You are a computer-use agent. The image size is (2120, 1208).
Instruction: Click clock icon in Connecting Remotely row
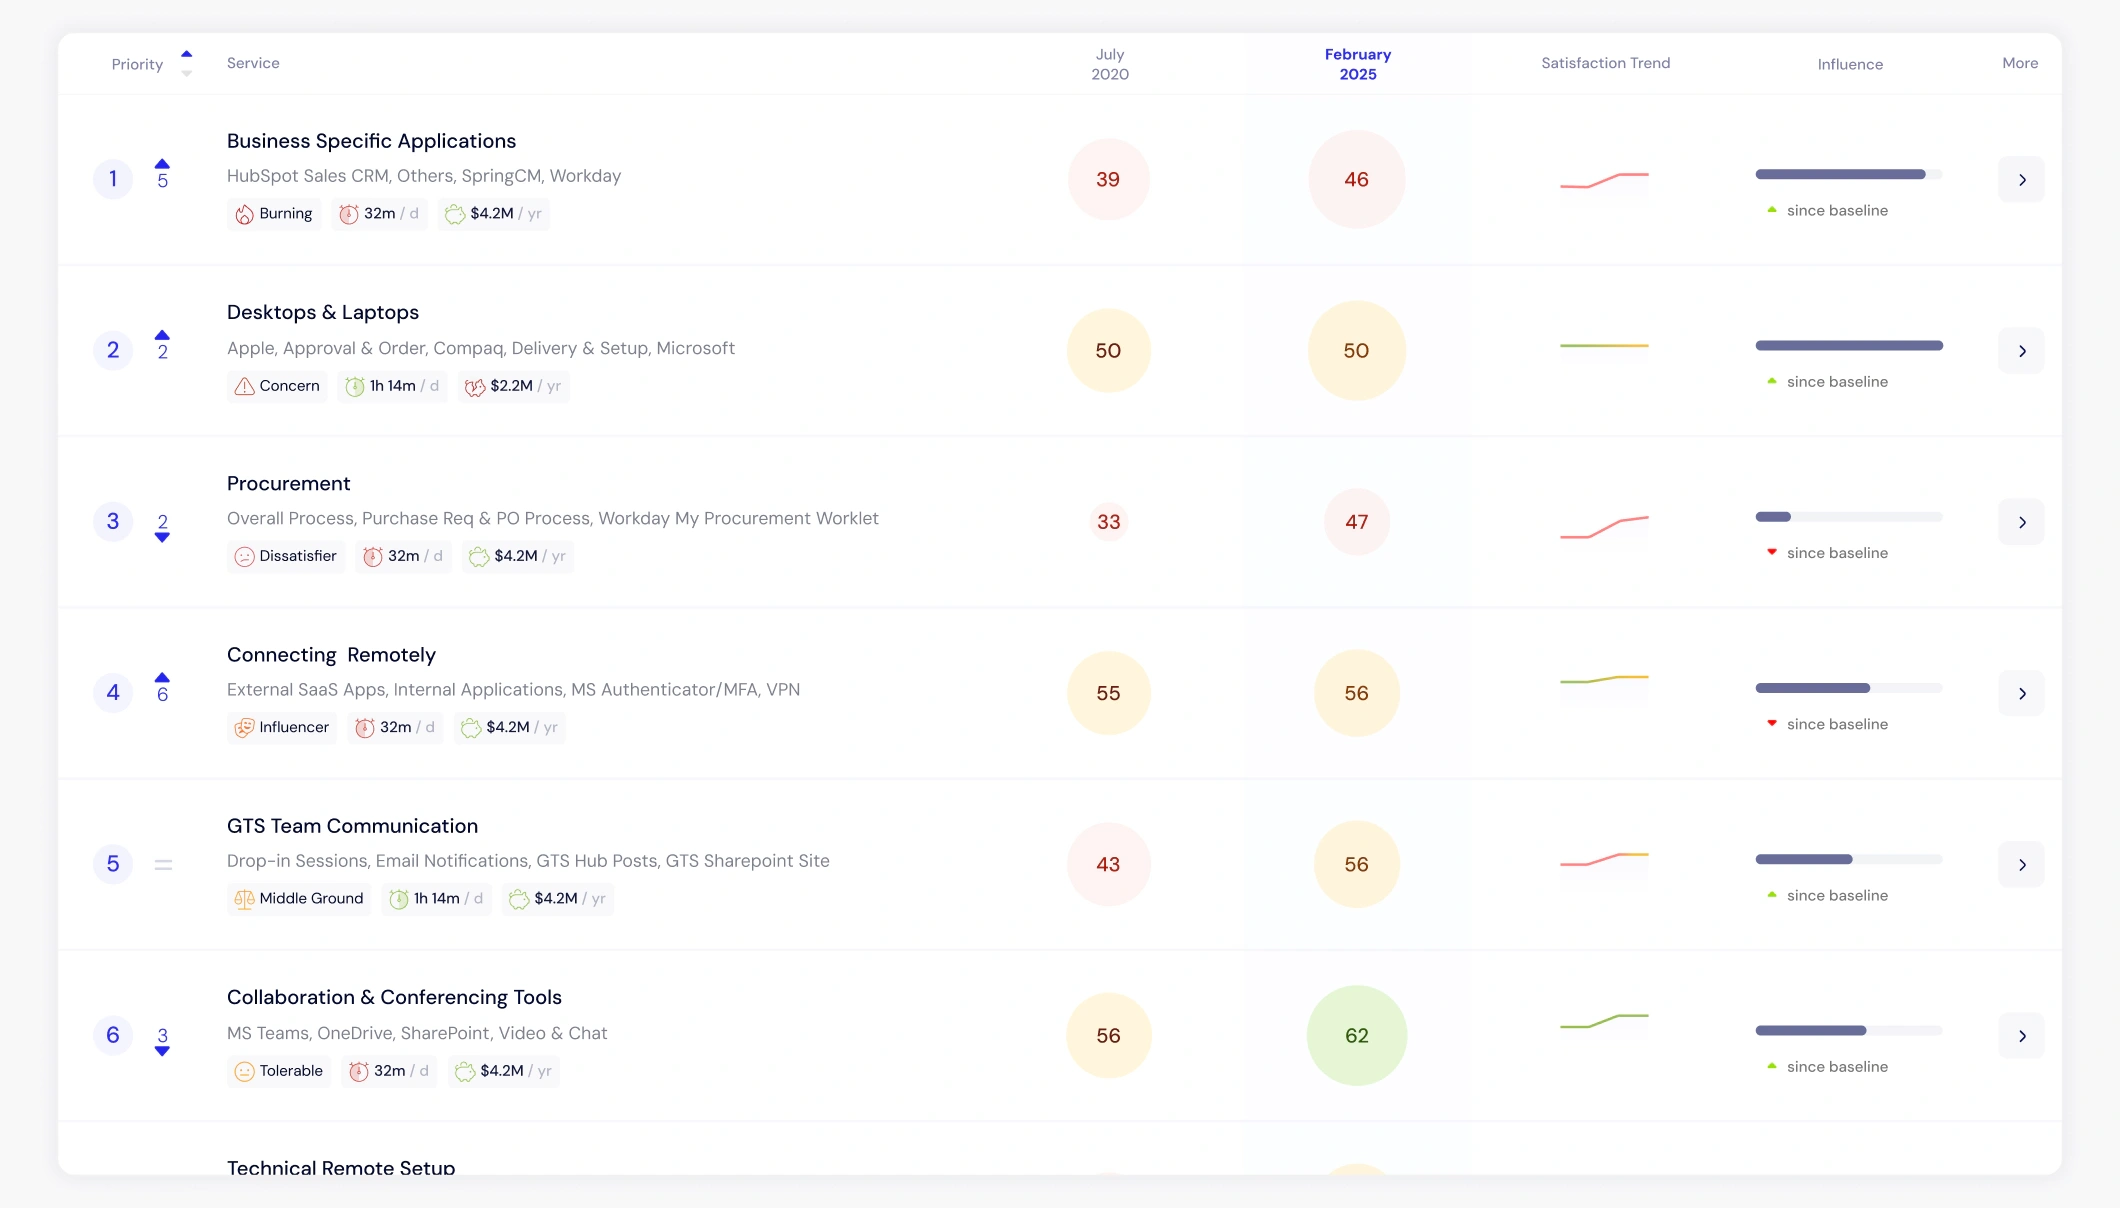tap(364, 728)
